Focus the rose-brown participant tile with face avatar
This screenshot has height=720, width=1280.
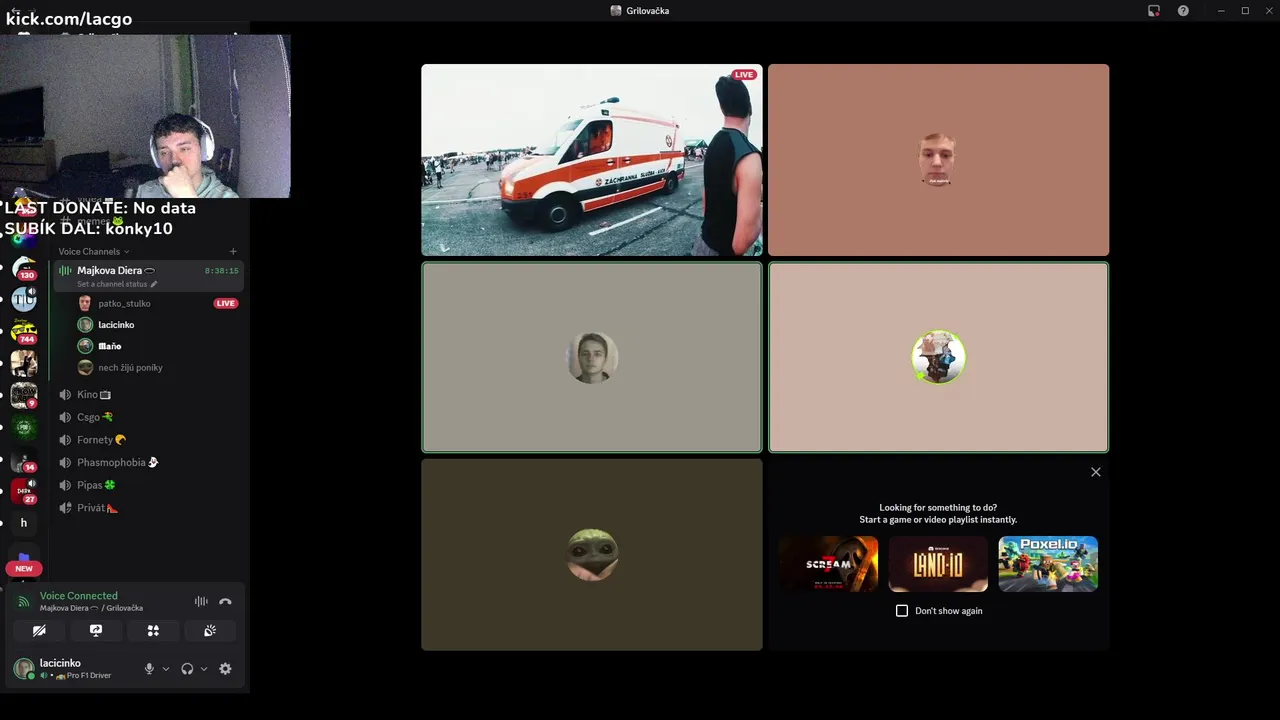point(938,160)
